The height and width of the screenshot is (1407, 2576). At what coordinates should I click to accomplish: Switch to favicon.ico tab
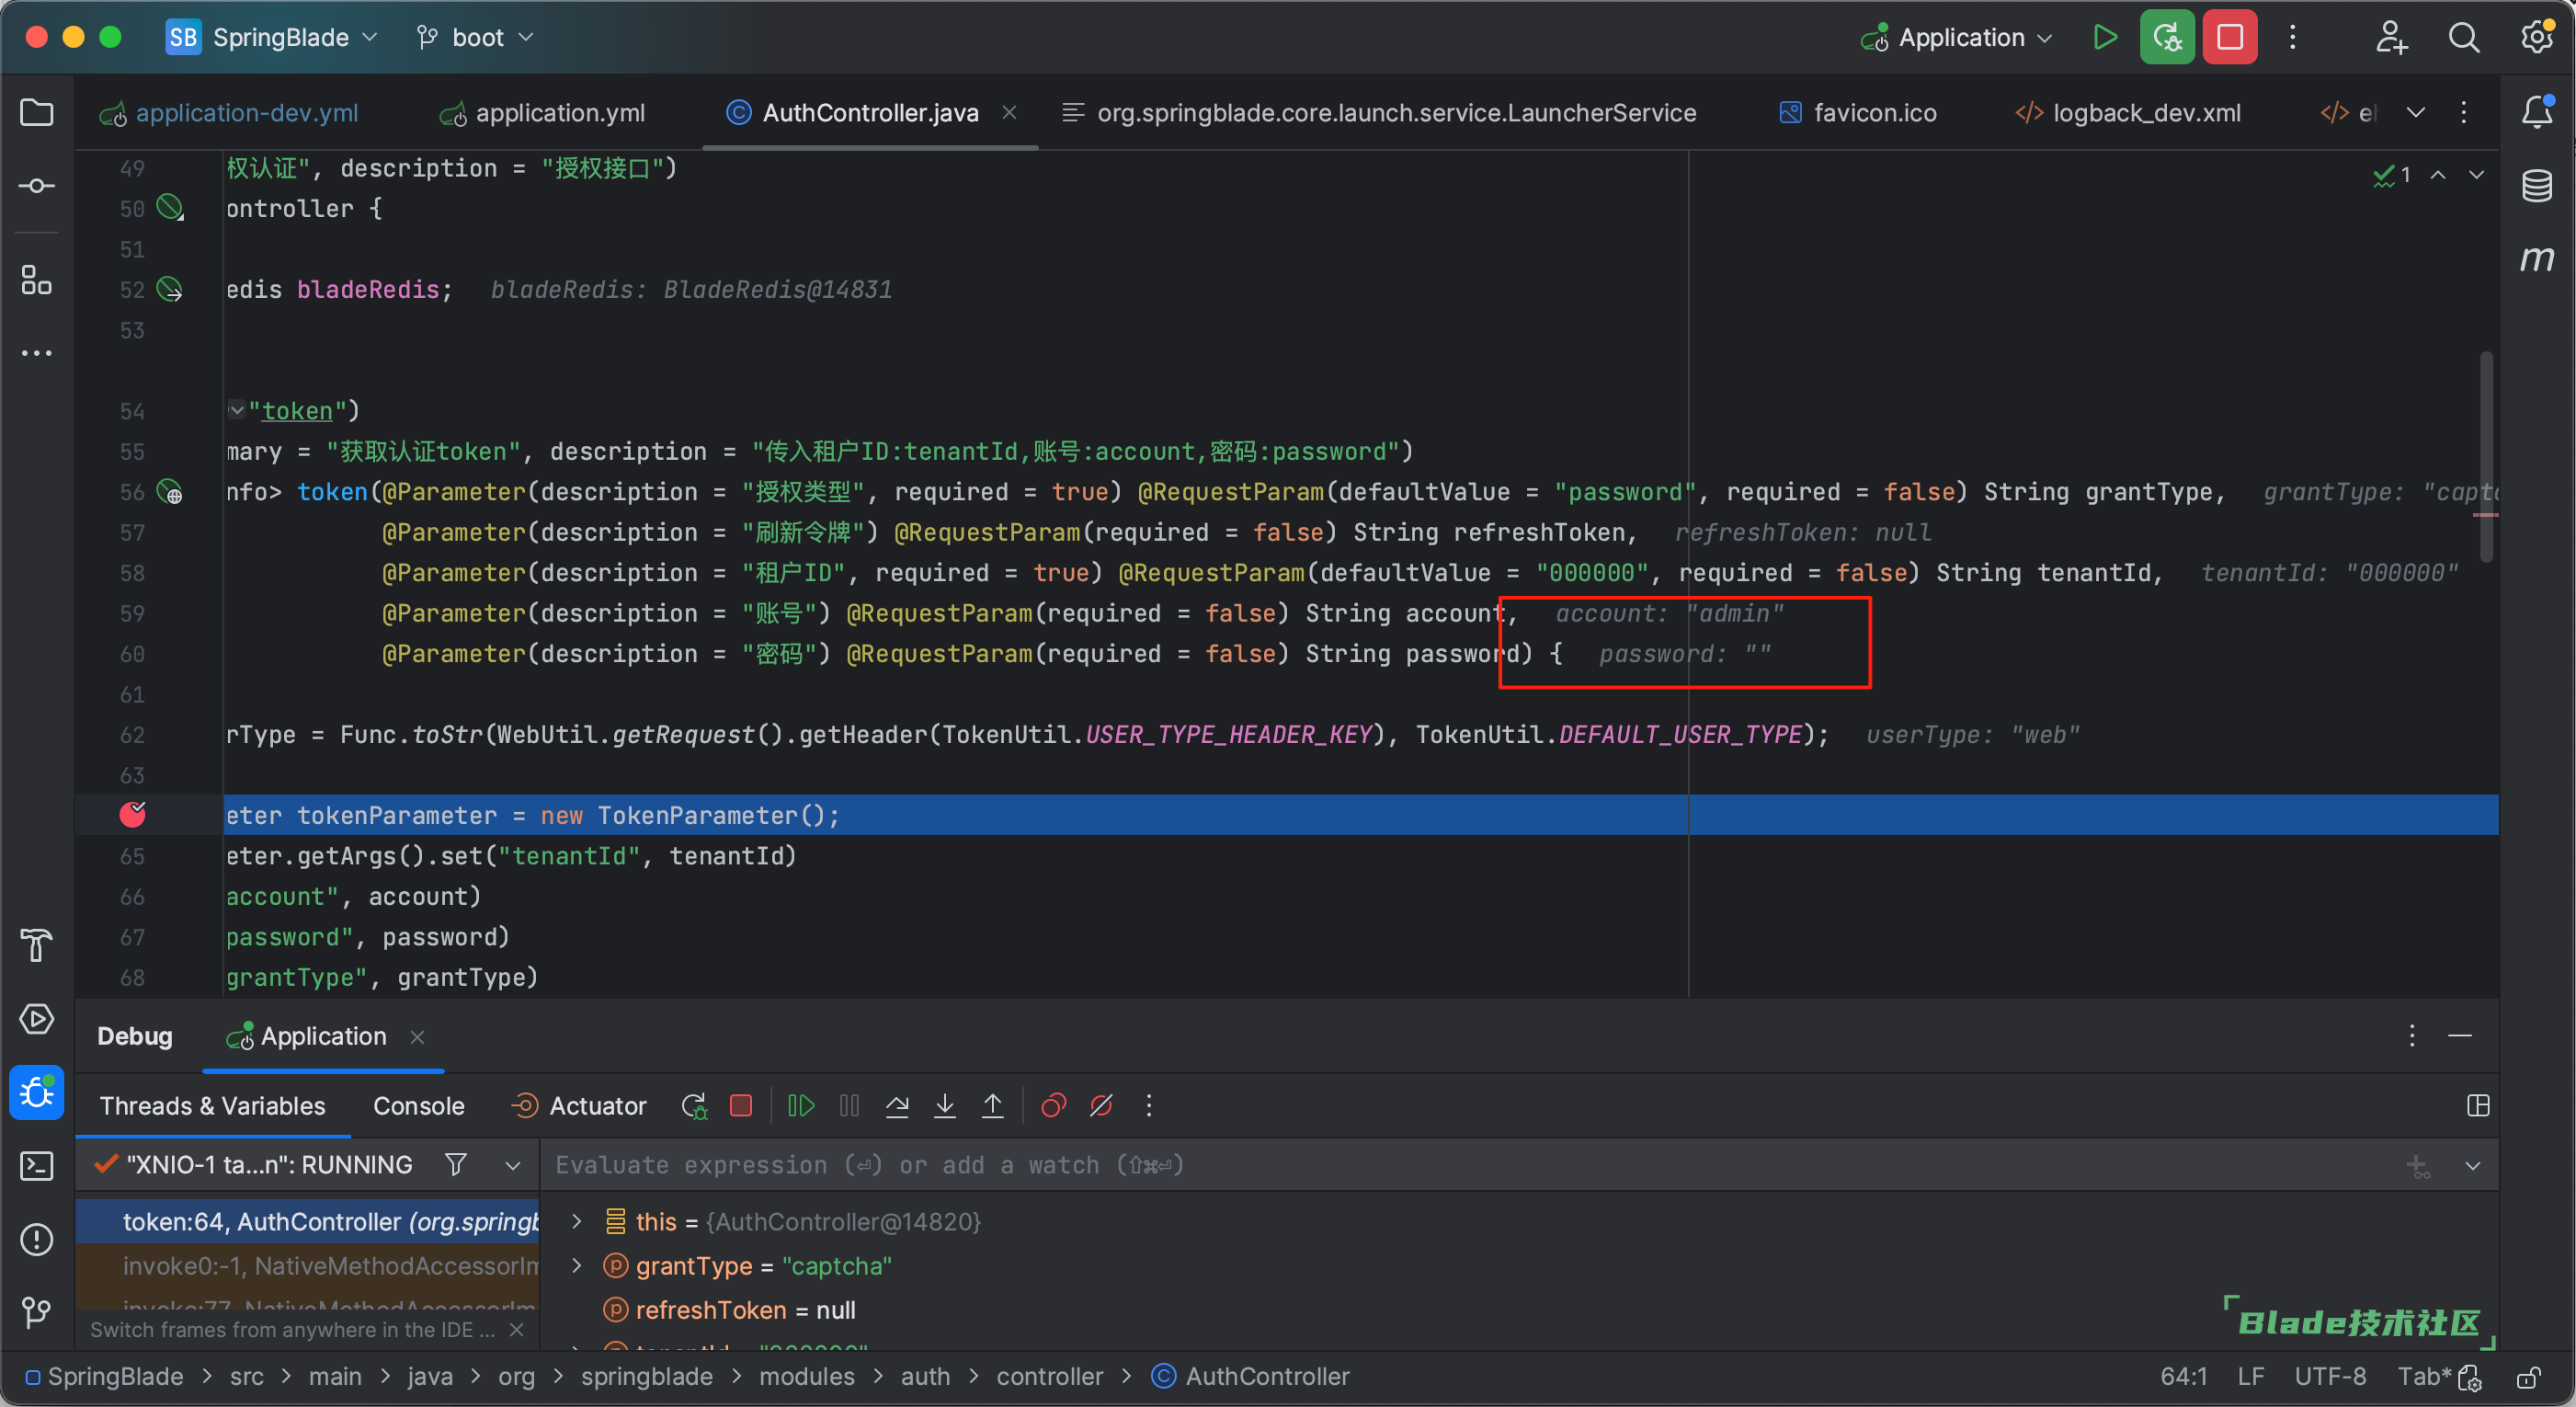point(1859,113)
